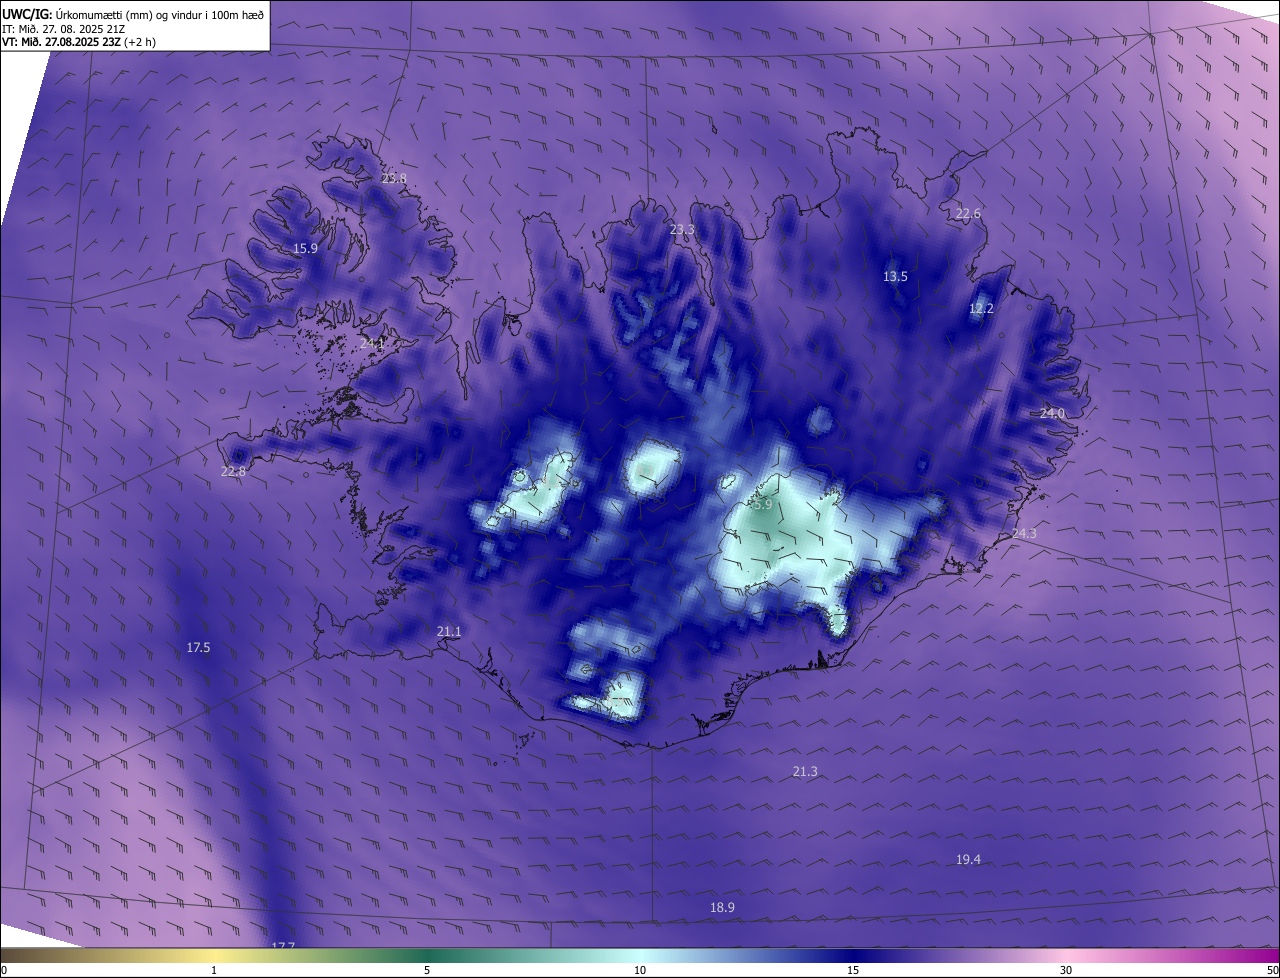Click the valid time line "VT: Mið. 27.08.2025 23Z (+2 h)"
1280x978 pixels.
77,42
